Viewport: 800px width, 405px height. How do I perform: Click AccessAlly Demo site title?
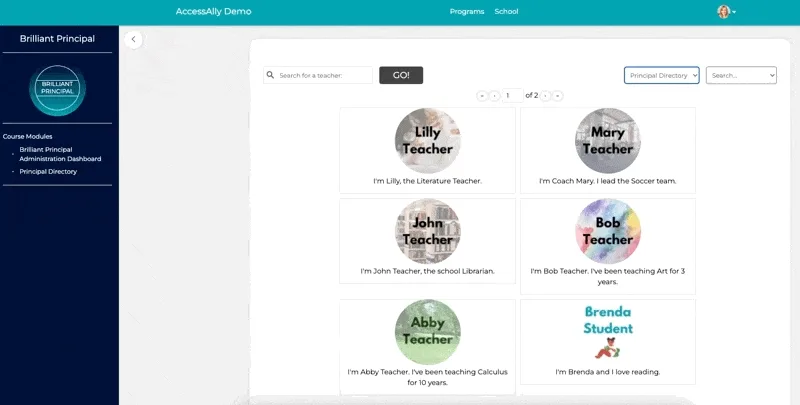(x=213, y=11)
